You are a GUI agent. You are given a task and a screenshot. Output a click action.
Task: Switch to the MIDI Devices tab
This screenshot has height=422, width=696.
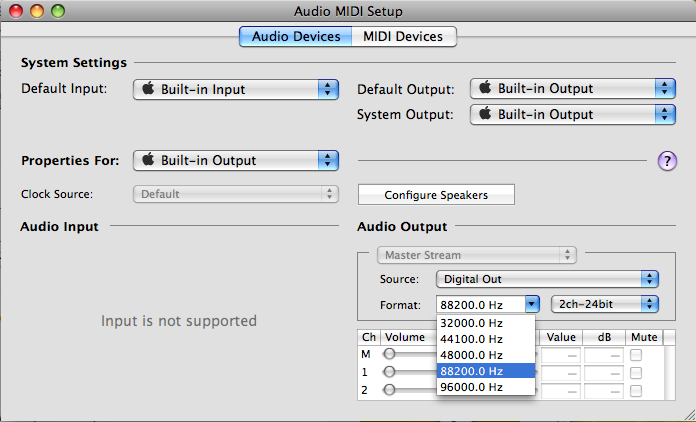pos(403,37)
